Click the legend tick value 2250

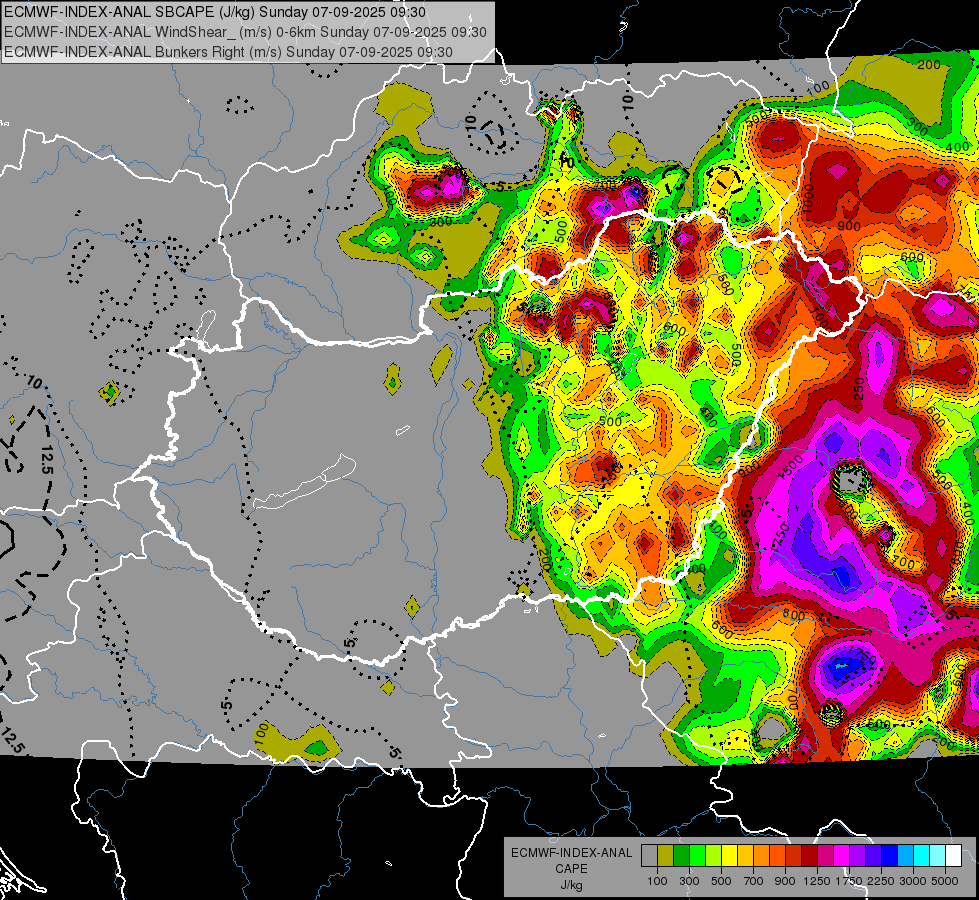click(881, 881)
